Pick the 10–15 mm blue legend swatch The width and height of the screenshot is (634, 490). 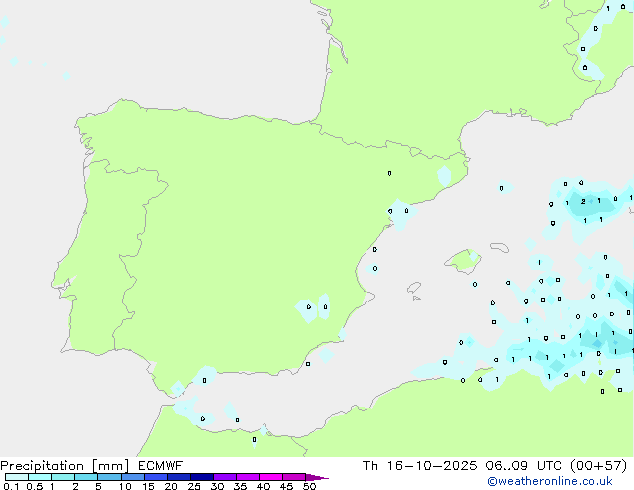[x=133, y=477]
